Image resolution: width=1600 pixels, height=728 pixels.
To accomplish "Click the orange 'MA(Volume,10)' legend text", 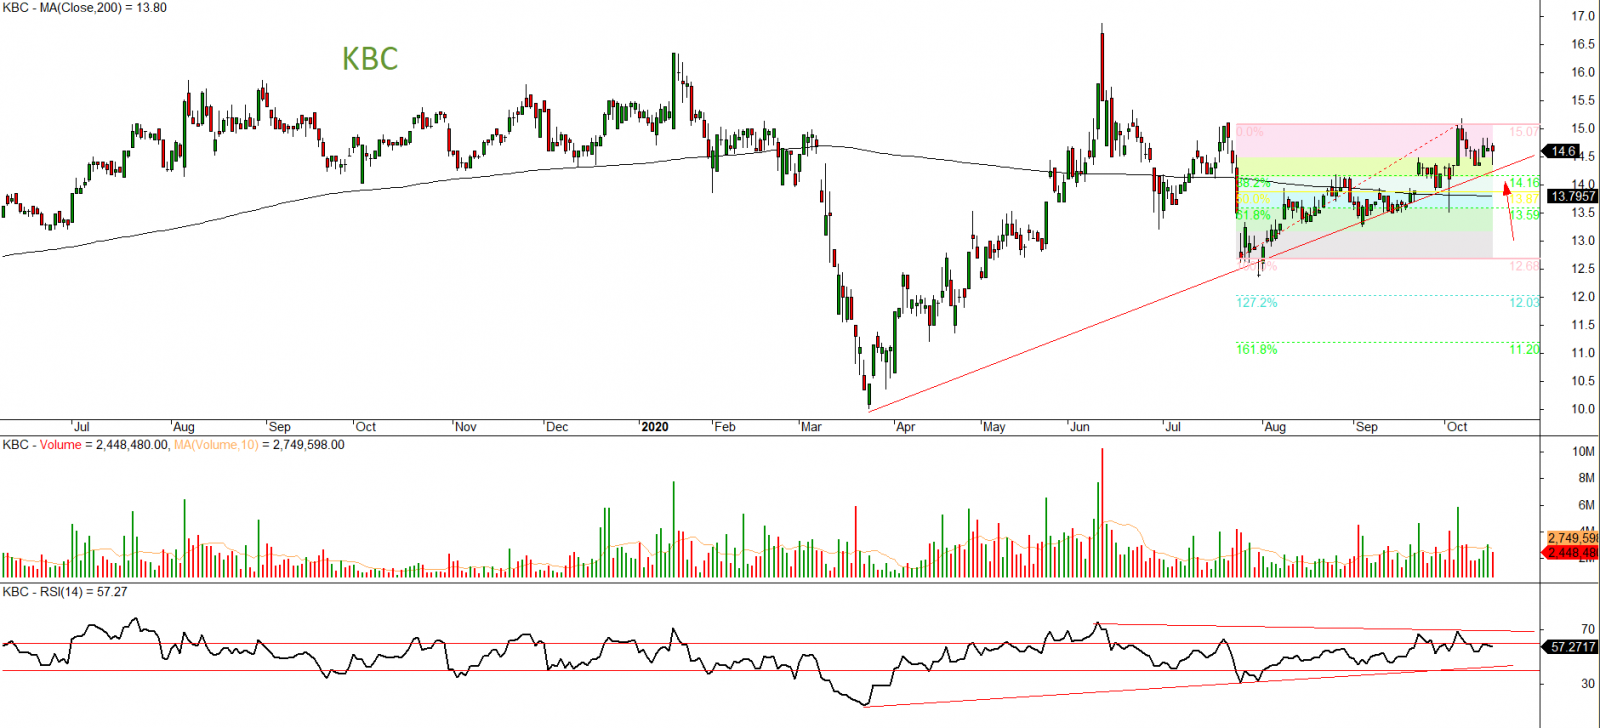I will tap(216, 445).
